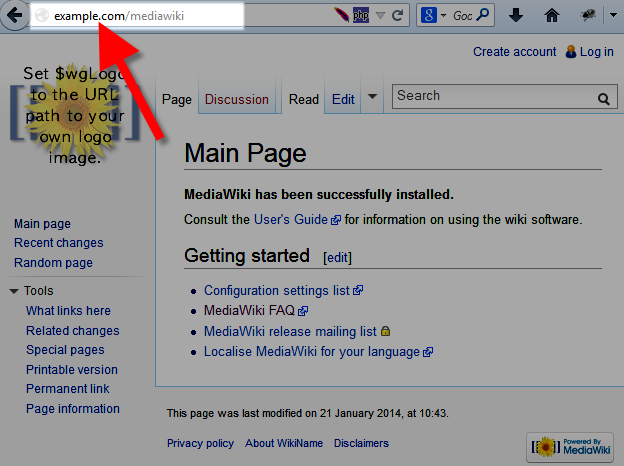Reload the page with the refresh icon

(x=398, y=16)
